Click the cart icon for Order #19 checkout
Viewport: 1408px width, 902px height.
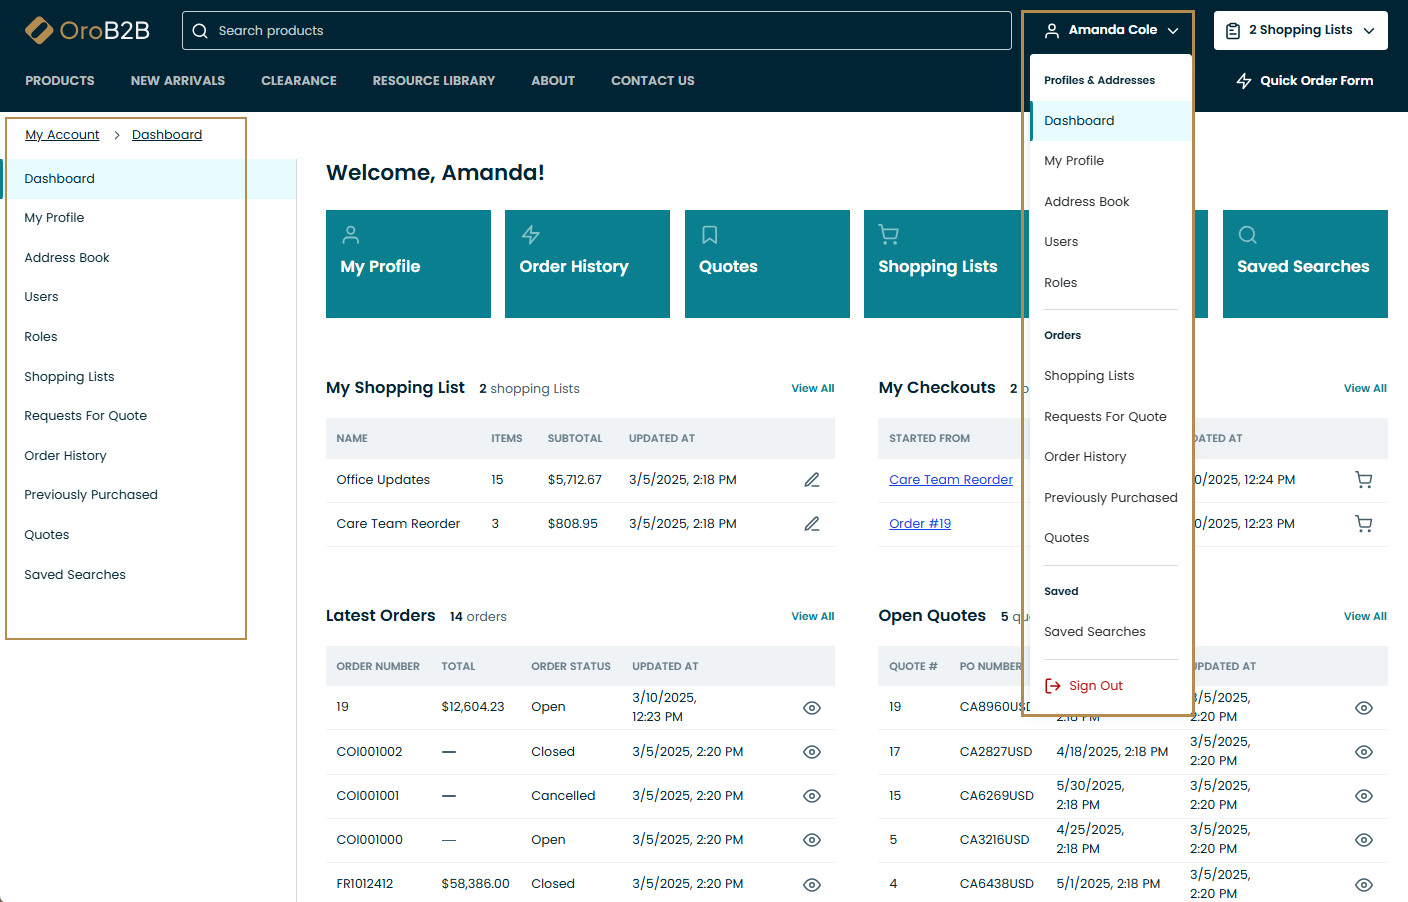pos(1363,524)
